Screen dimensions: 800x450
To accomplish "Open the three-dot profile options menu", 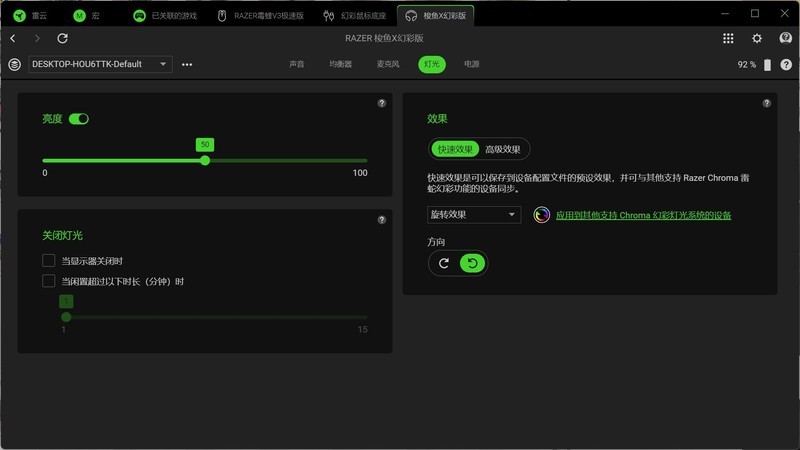I will click(187, 64).
